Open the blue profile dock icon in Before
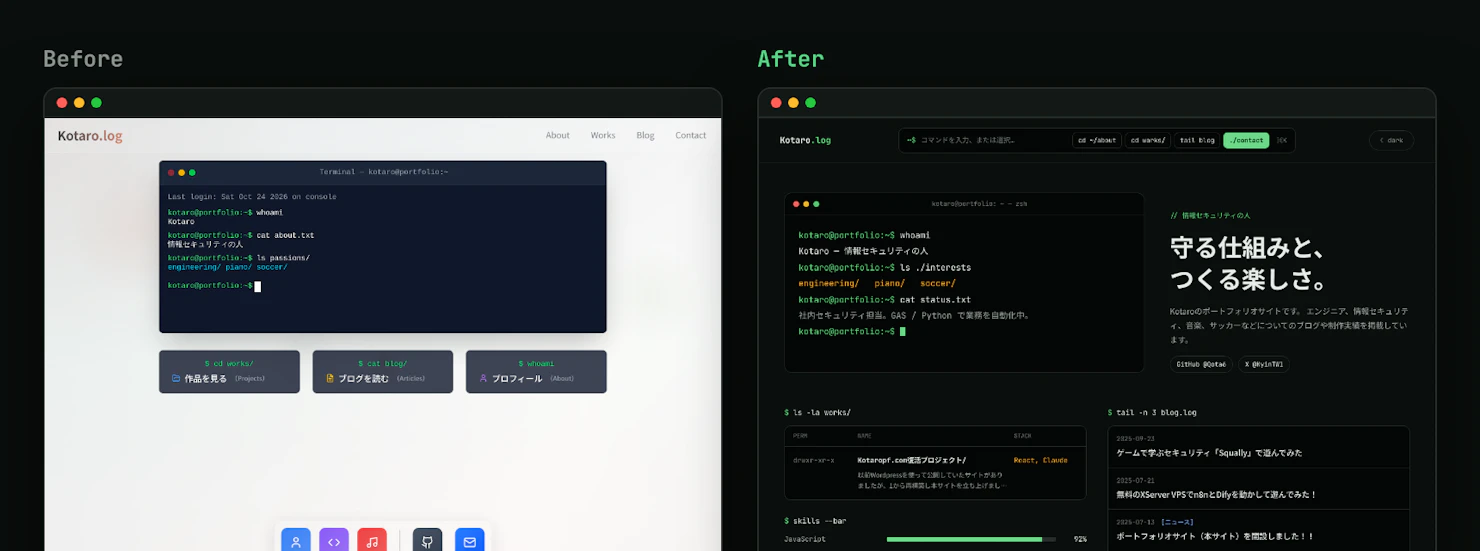This screenshot has width=1480, height=551. [296, 541]
